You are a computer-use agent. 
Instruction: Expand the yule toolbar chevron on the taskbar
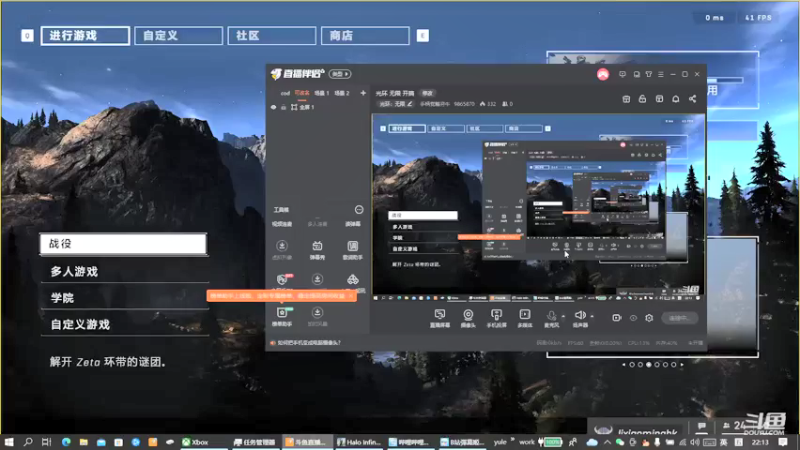[512, 440]
